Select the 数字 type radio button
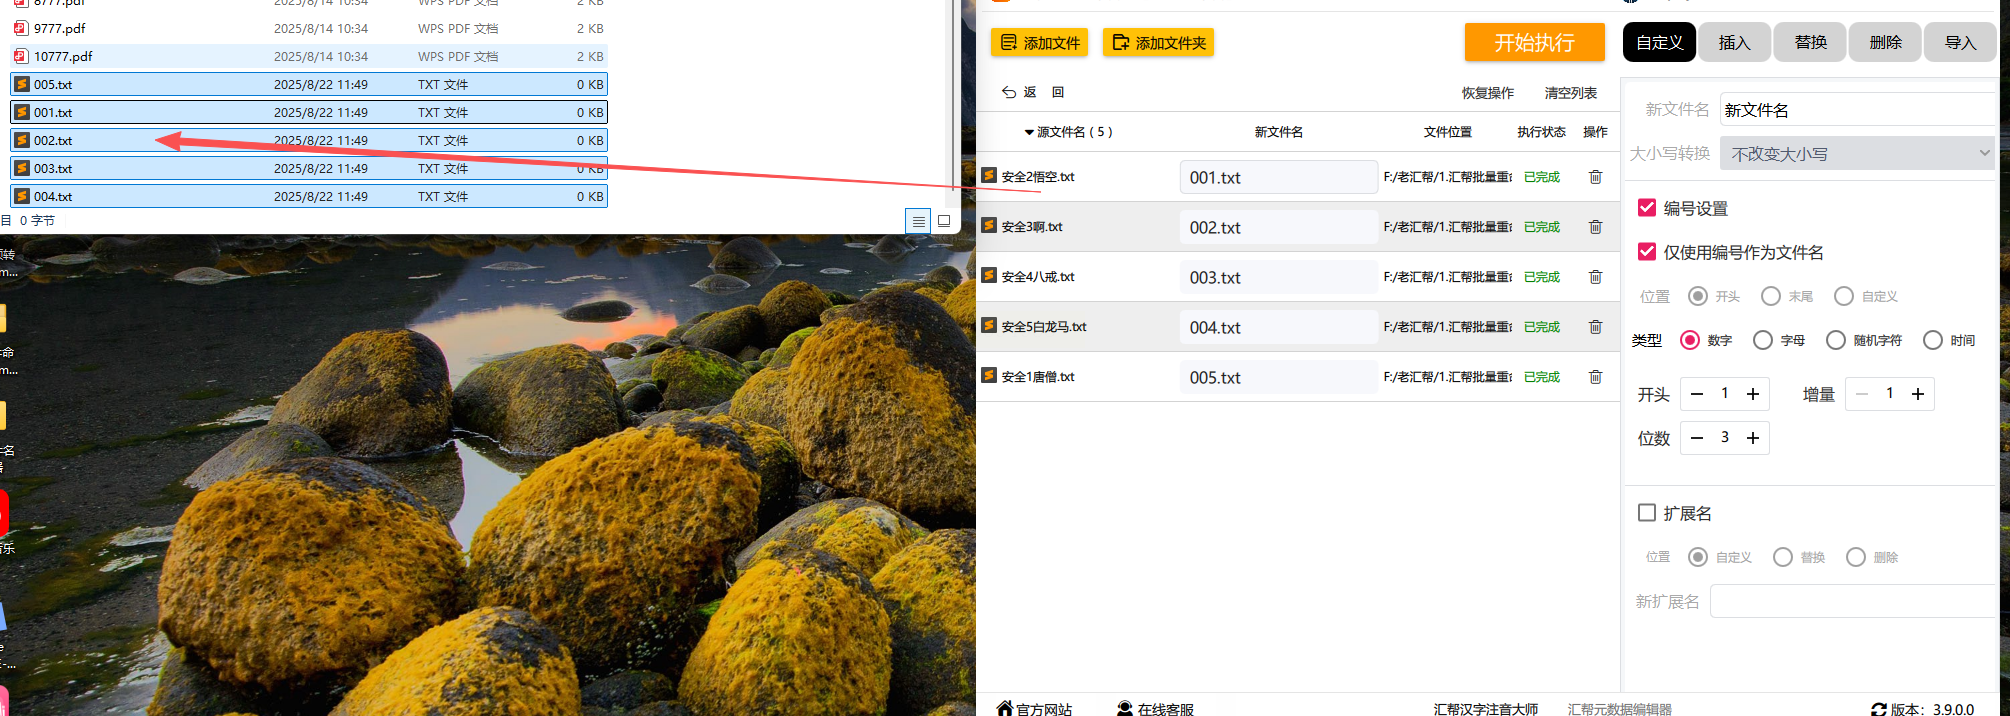 coord(1690,340)
